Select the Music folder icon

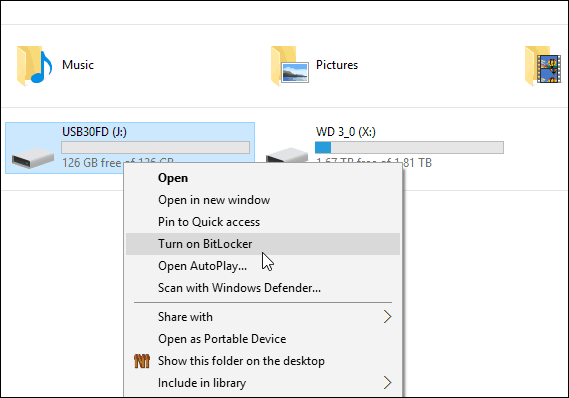coord(34,66)
